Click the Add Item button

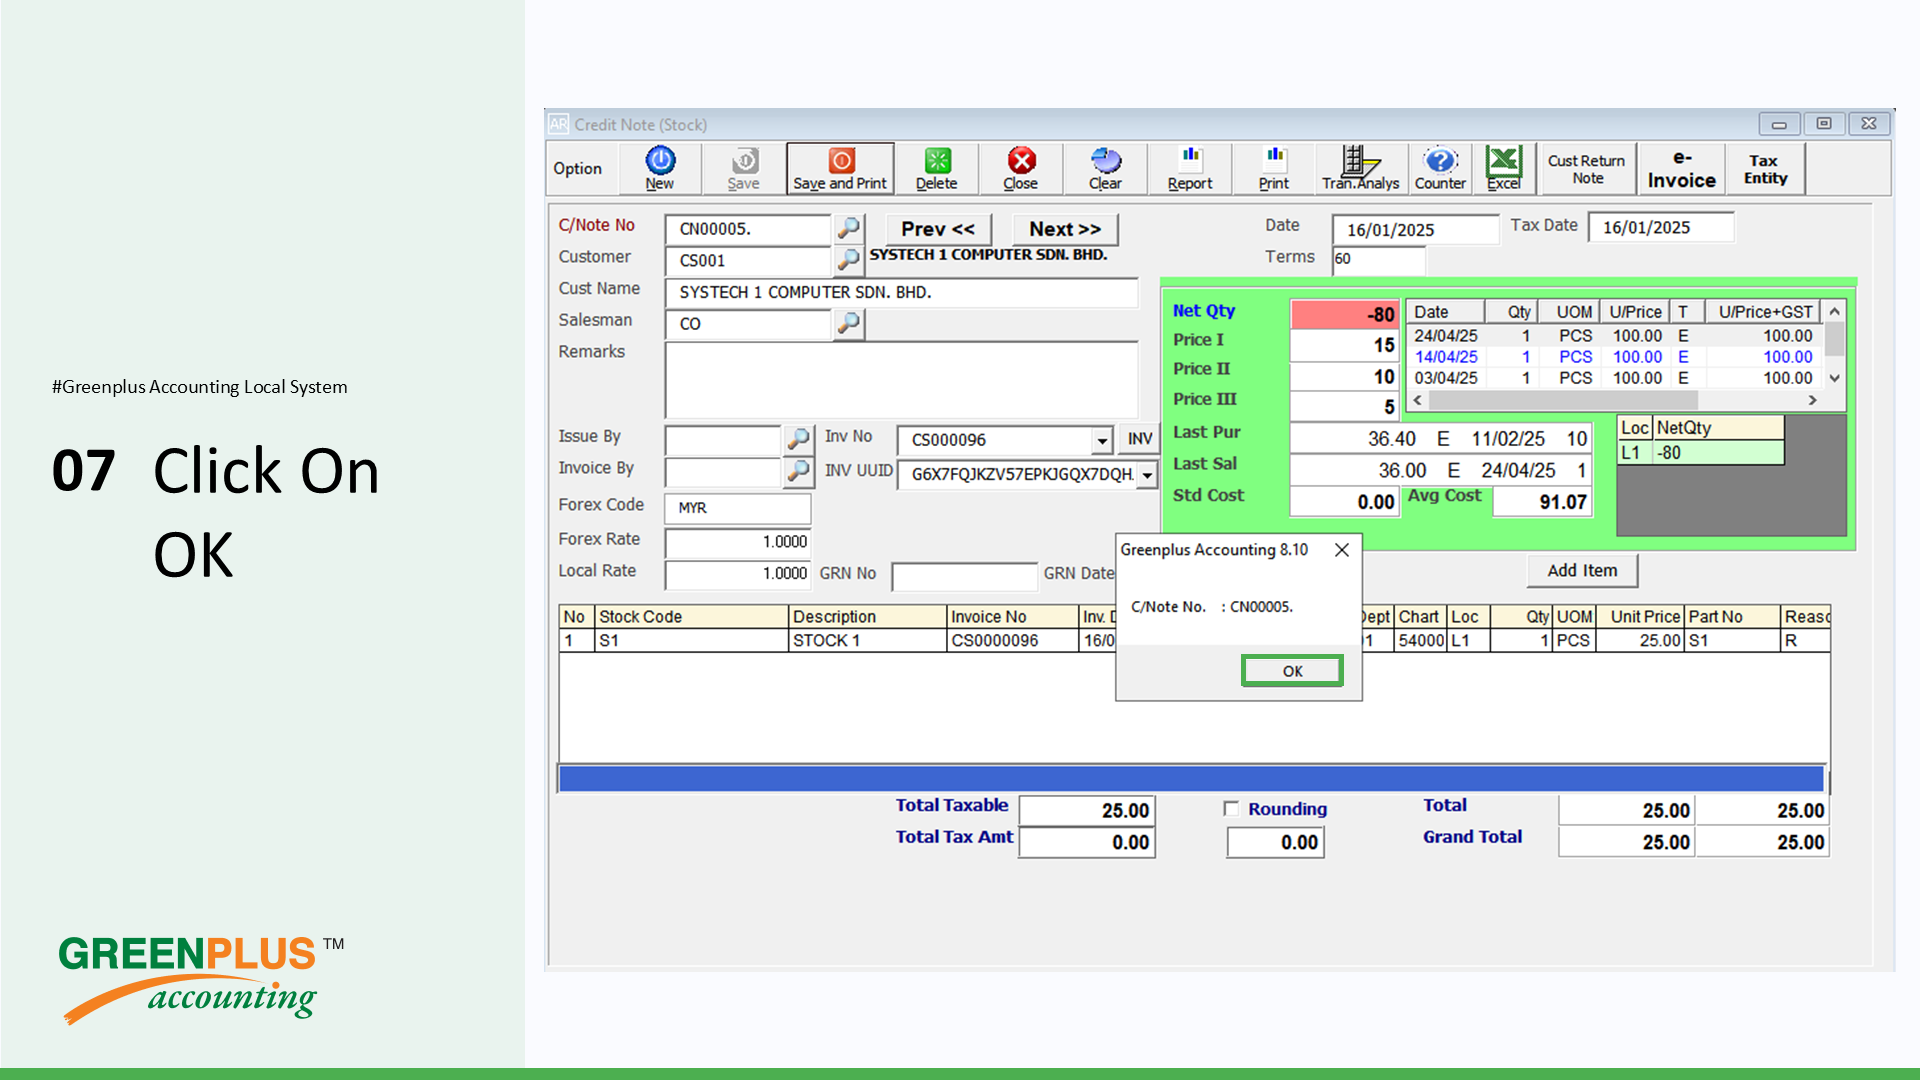(x=1582, y=570)
